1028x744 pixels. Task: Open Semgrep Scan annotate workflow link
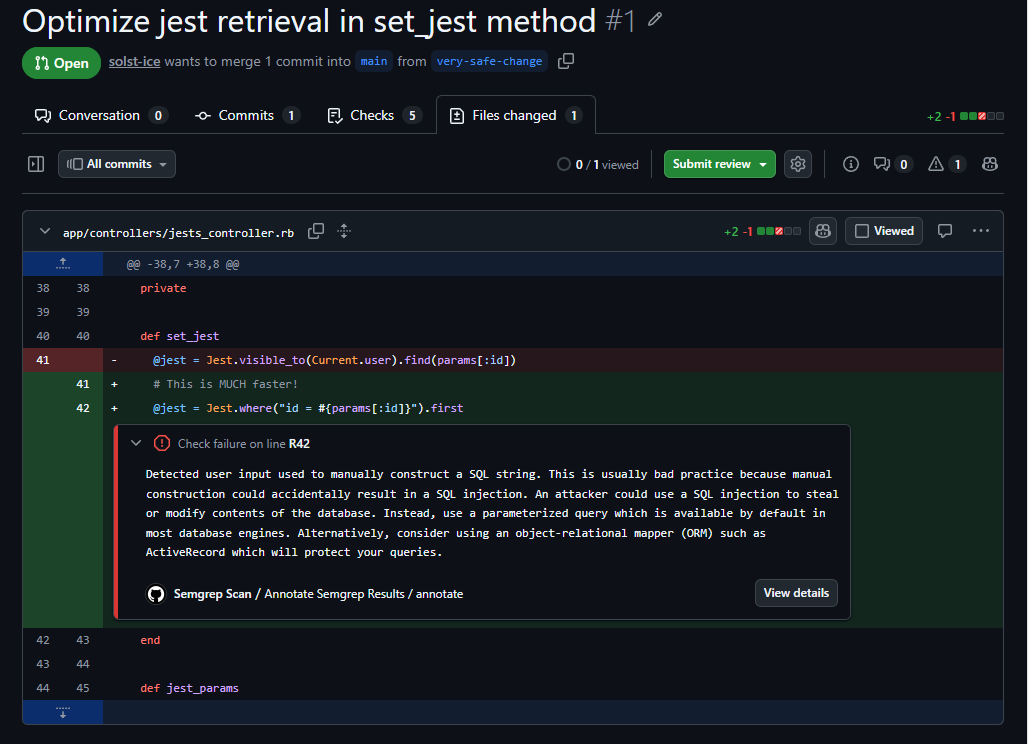coord(318,594)
